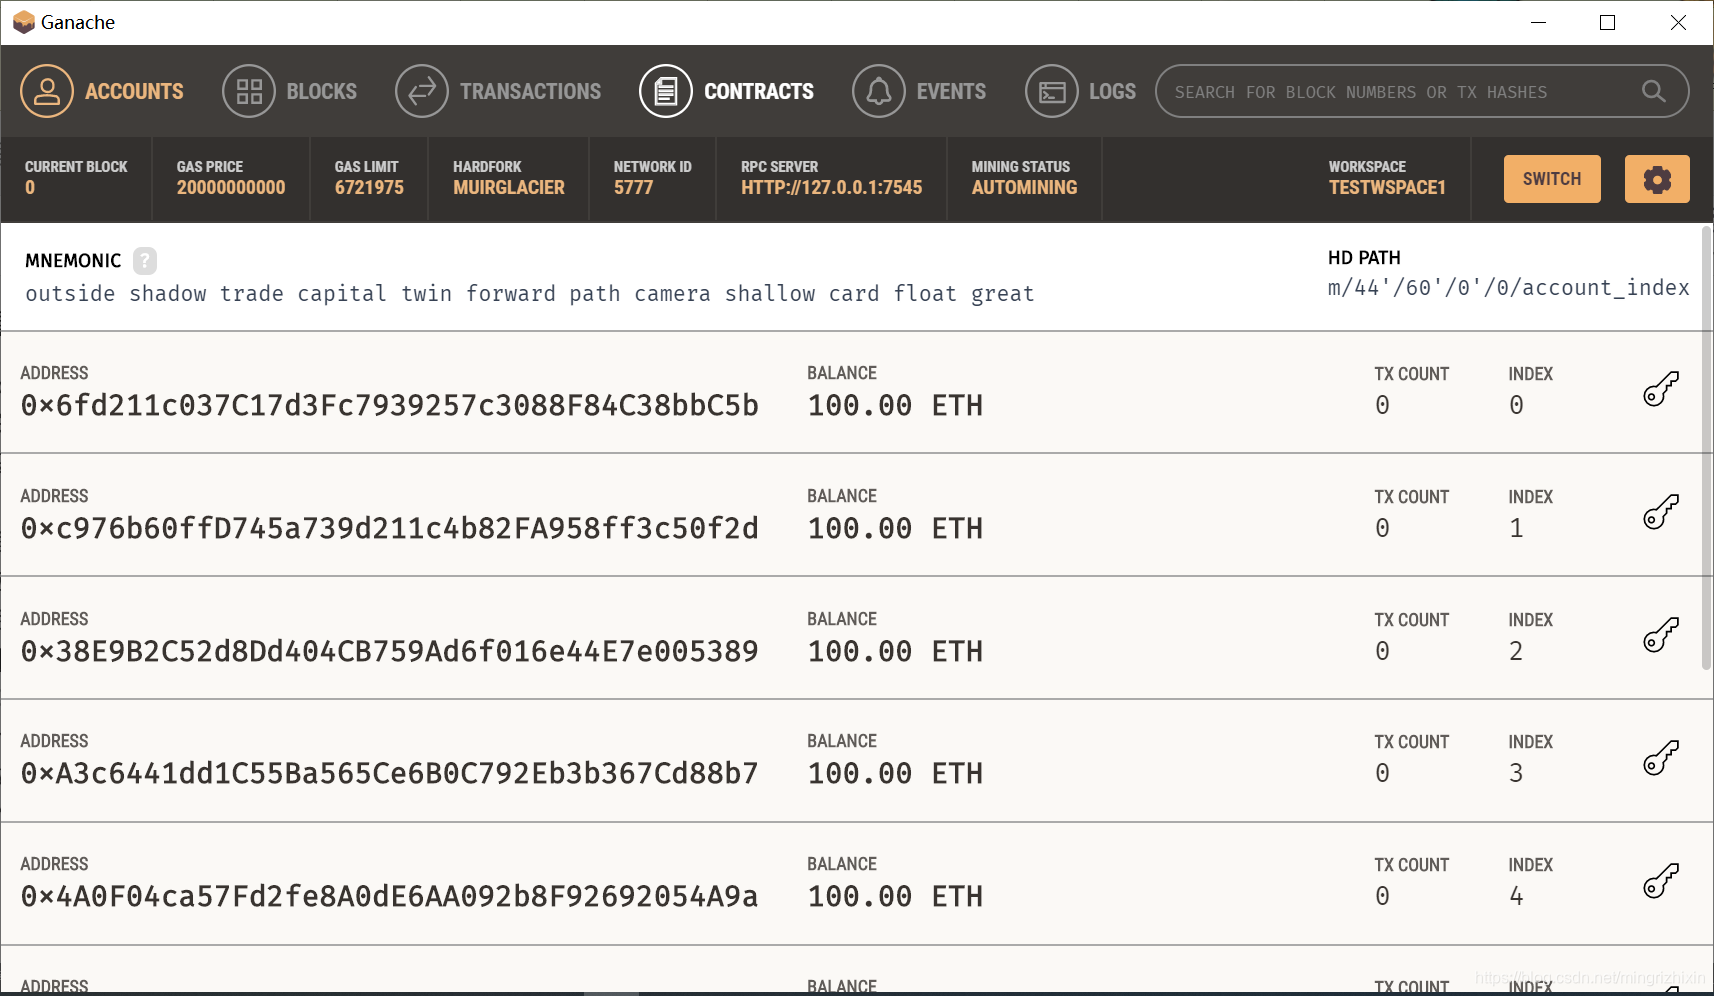Open the Blocks grid icon

249,91
